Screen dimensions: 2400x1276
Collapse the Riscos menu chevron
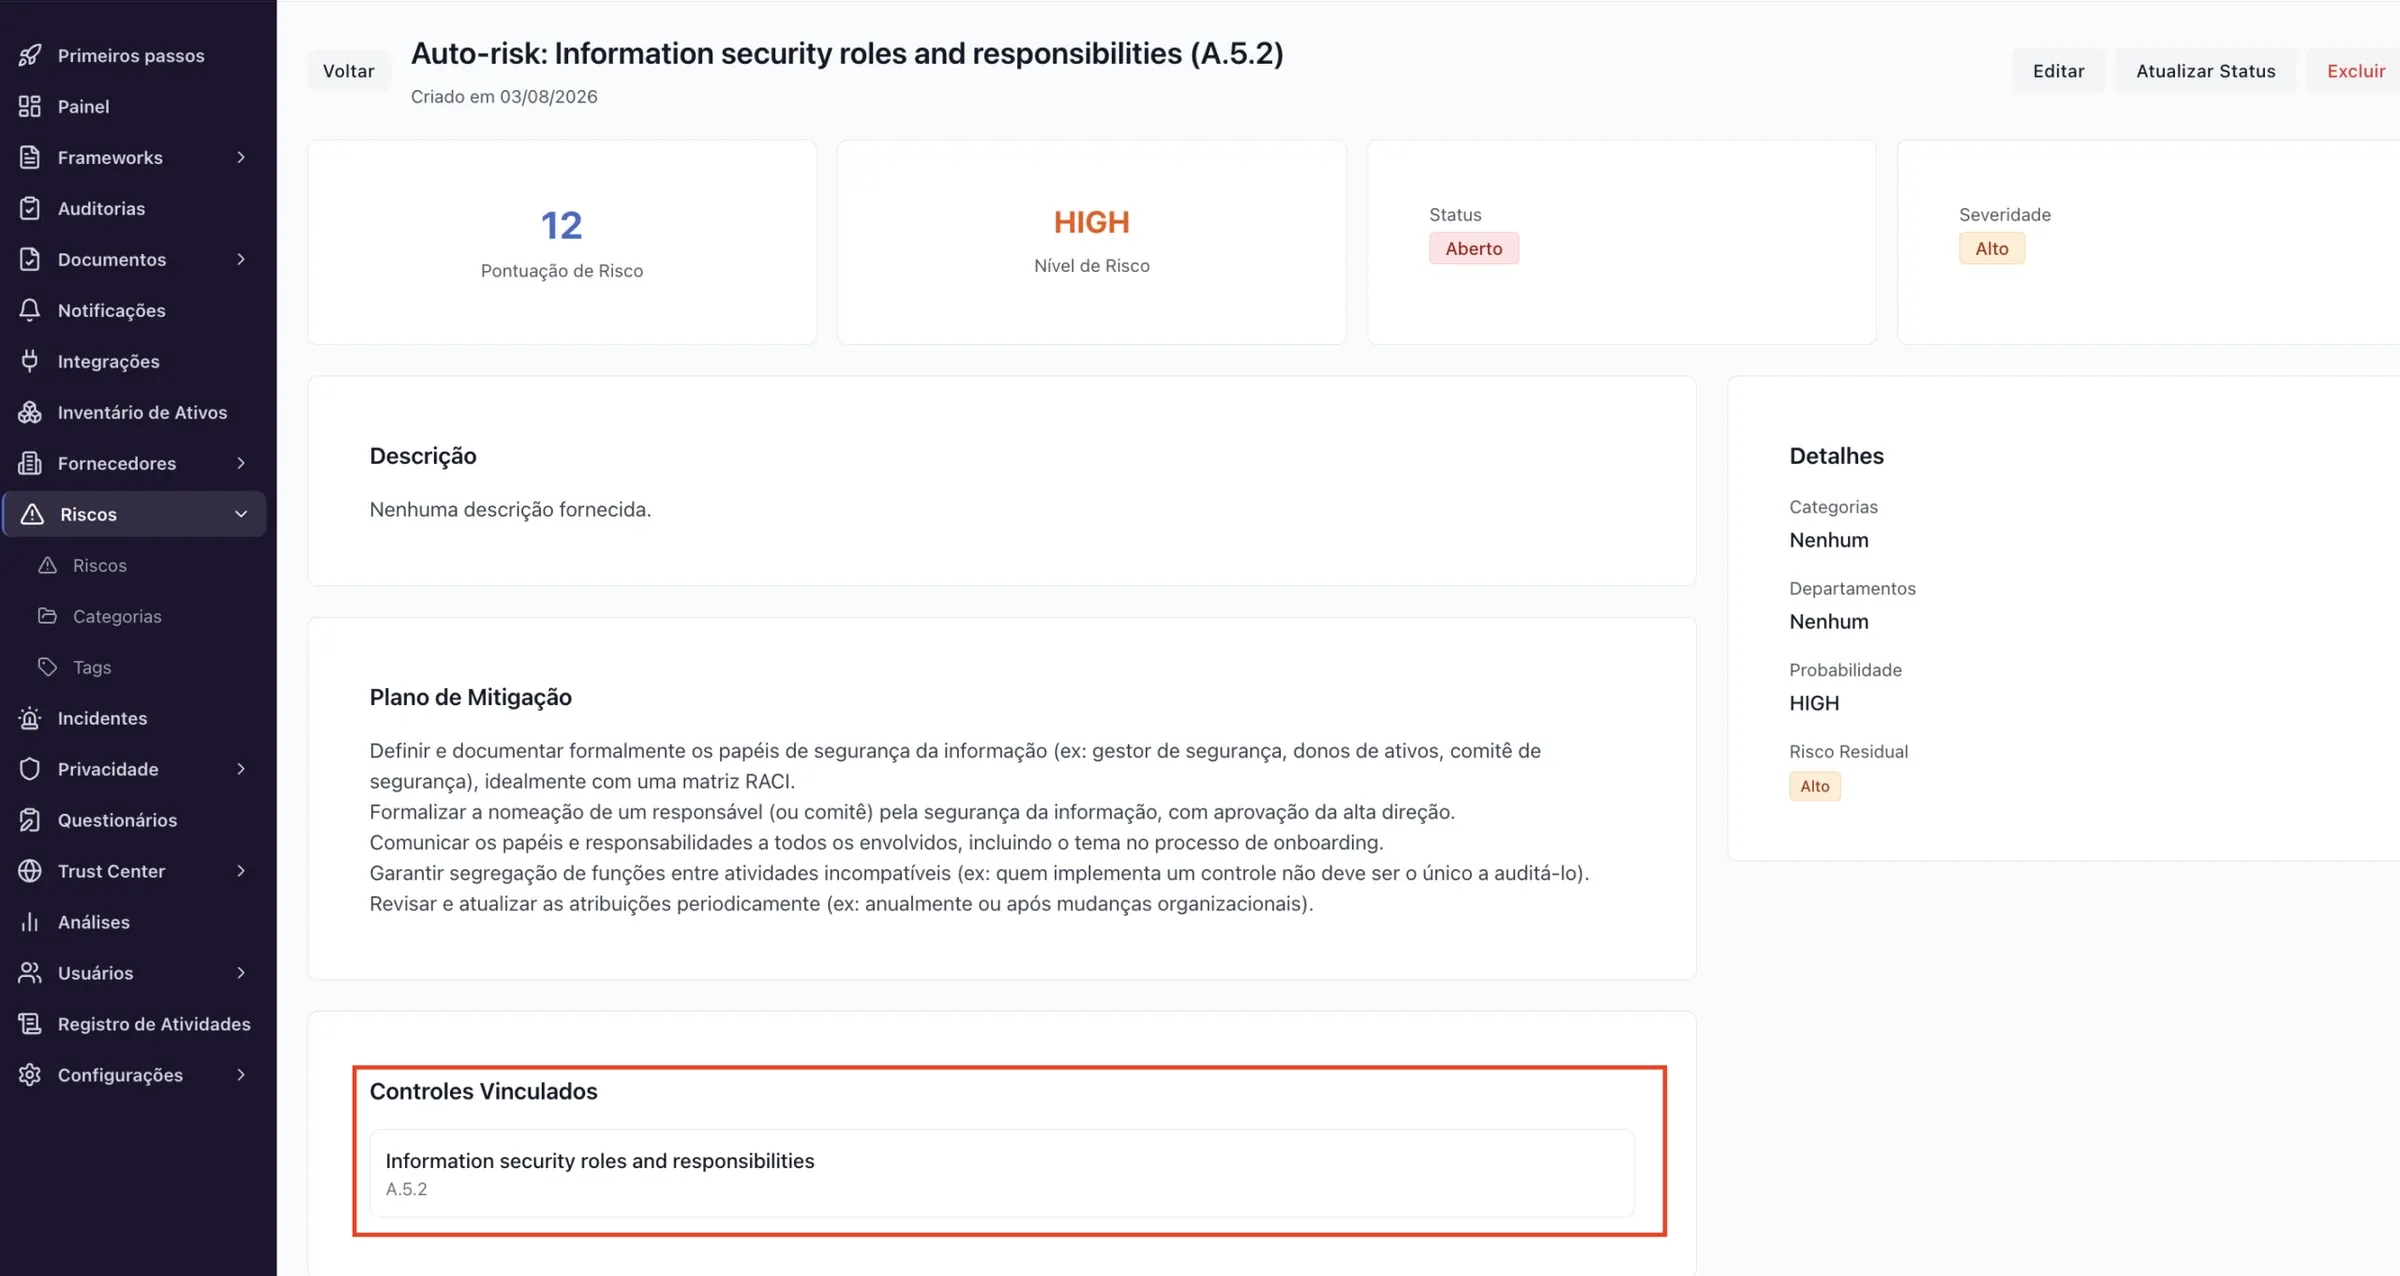point(241,514)
